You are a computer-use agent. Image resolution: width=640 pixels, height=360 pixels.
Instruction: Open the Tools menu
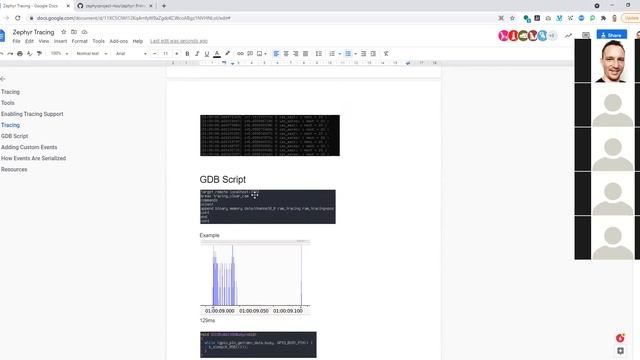pos(98,41)
